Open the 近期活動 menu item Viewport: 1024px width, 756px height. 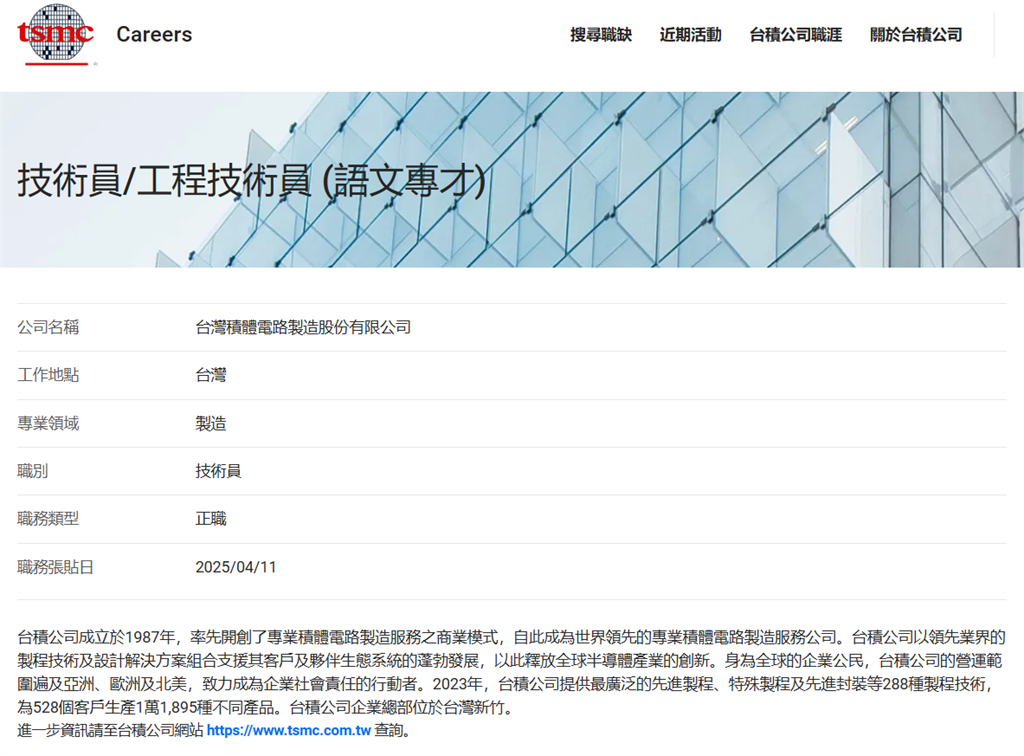click(690, 35)
